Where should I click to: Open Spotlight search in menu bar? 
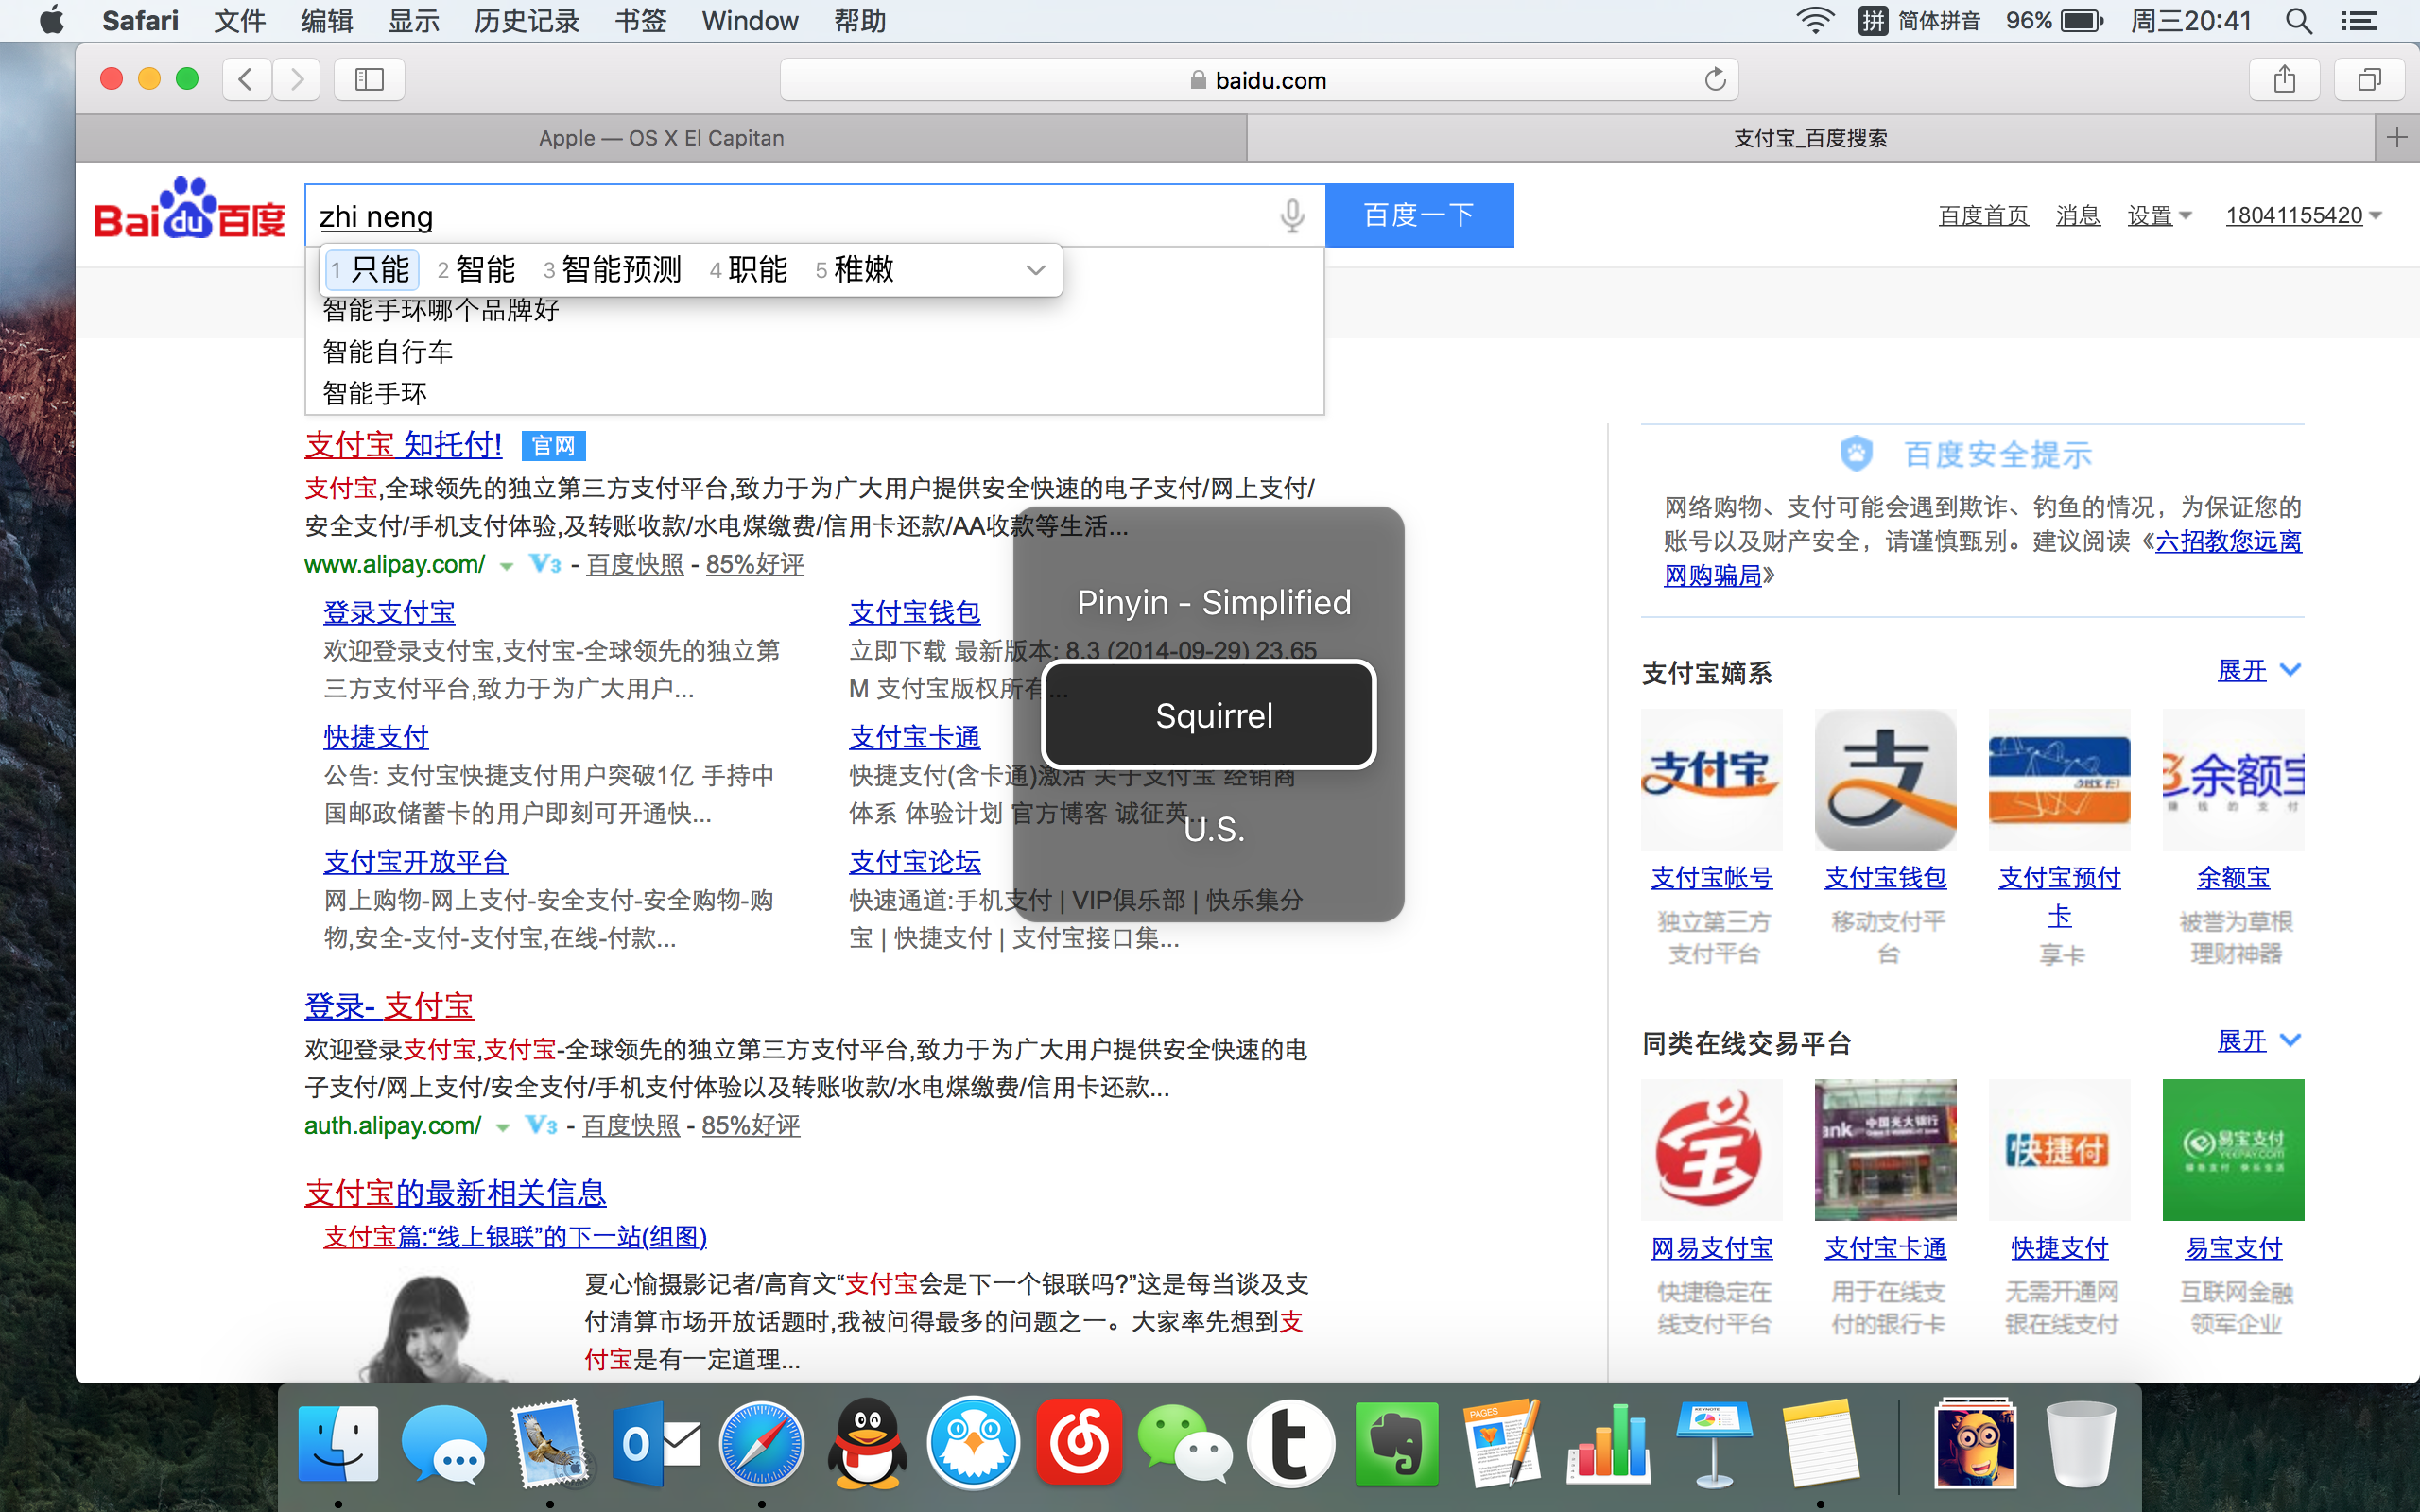(x=2299, y=21)
